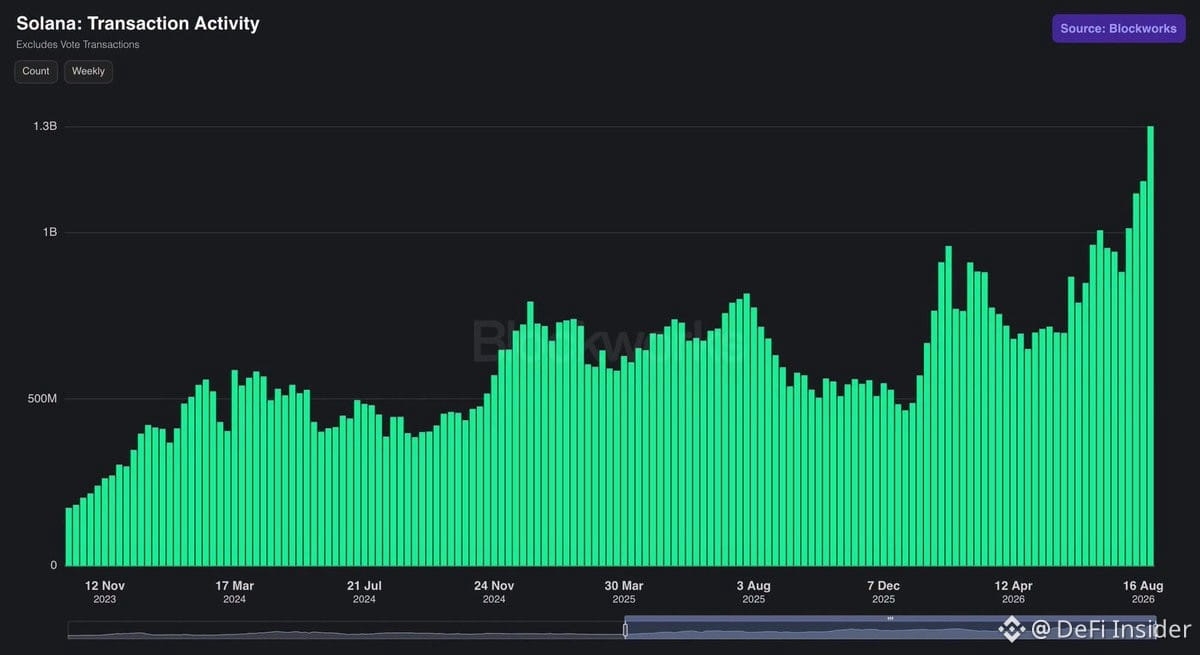This screenshot has height=655, width=1200.
Task: Click the highlighted range in the navigator
Action: [890, 630]
